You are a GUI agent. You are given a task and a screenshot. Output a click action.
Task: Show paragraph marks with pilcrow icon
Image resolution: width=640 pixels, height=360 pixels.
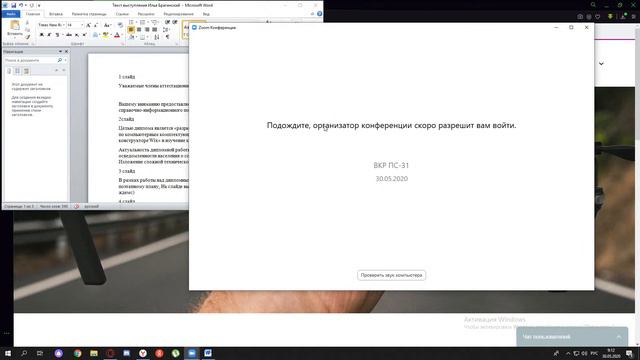tap(167, 37)
